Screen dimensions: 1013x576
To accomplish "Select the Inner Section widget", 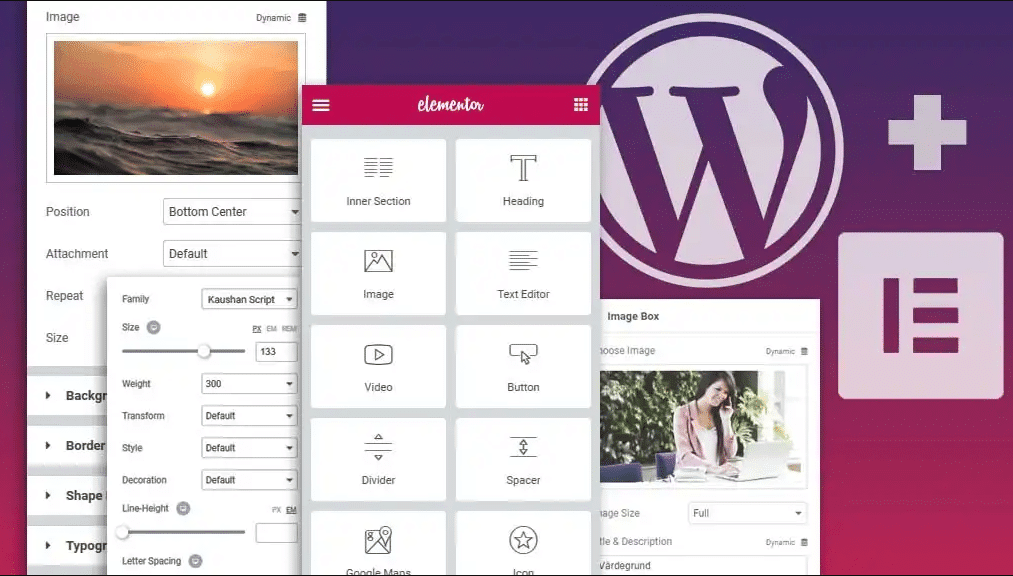I will [x=378, y=180].
